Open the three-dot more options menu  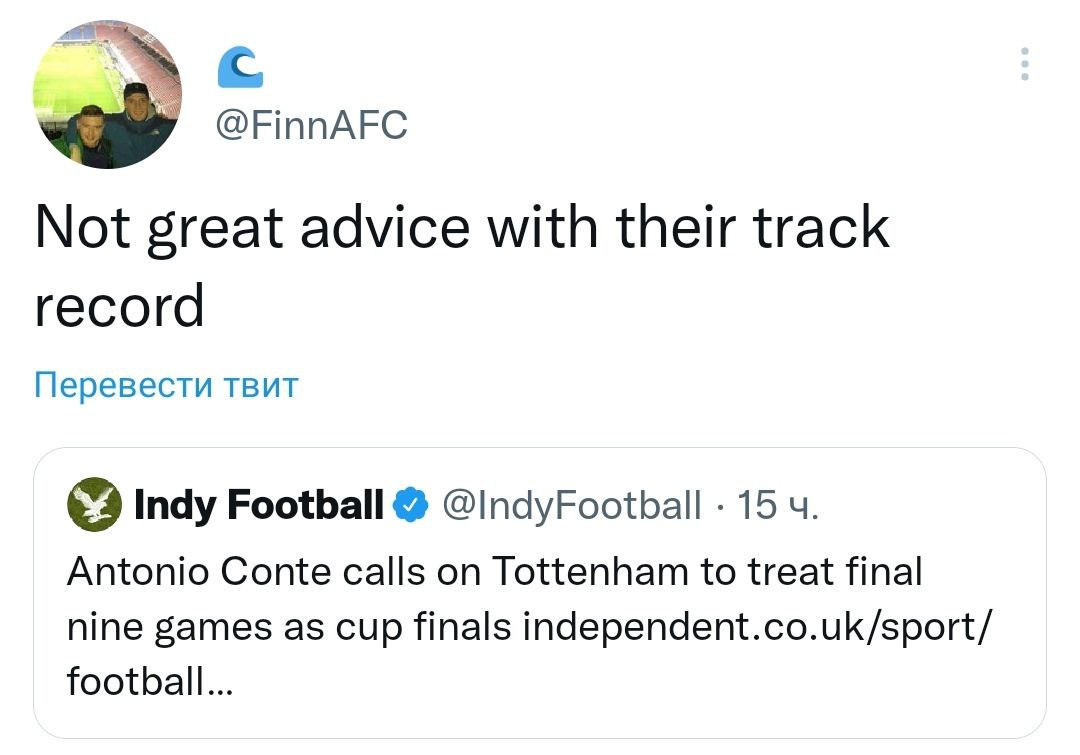(x=1023, y=64)
